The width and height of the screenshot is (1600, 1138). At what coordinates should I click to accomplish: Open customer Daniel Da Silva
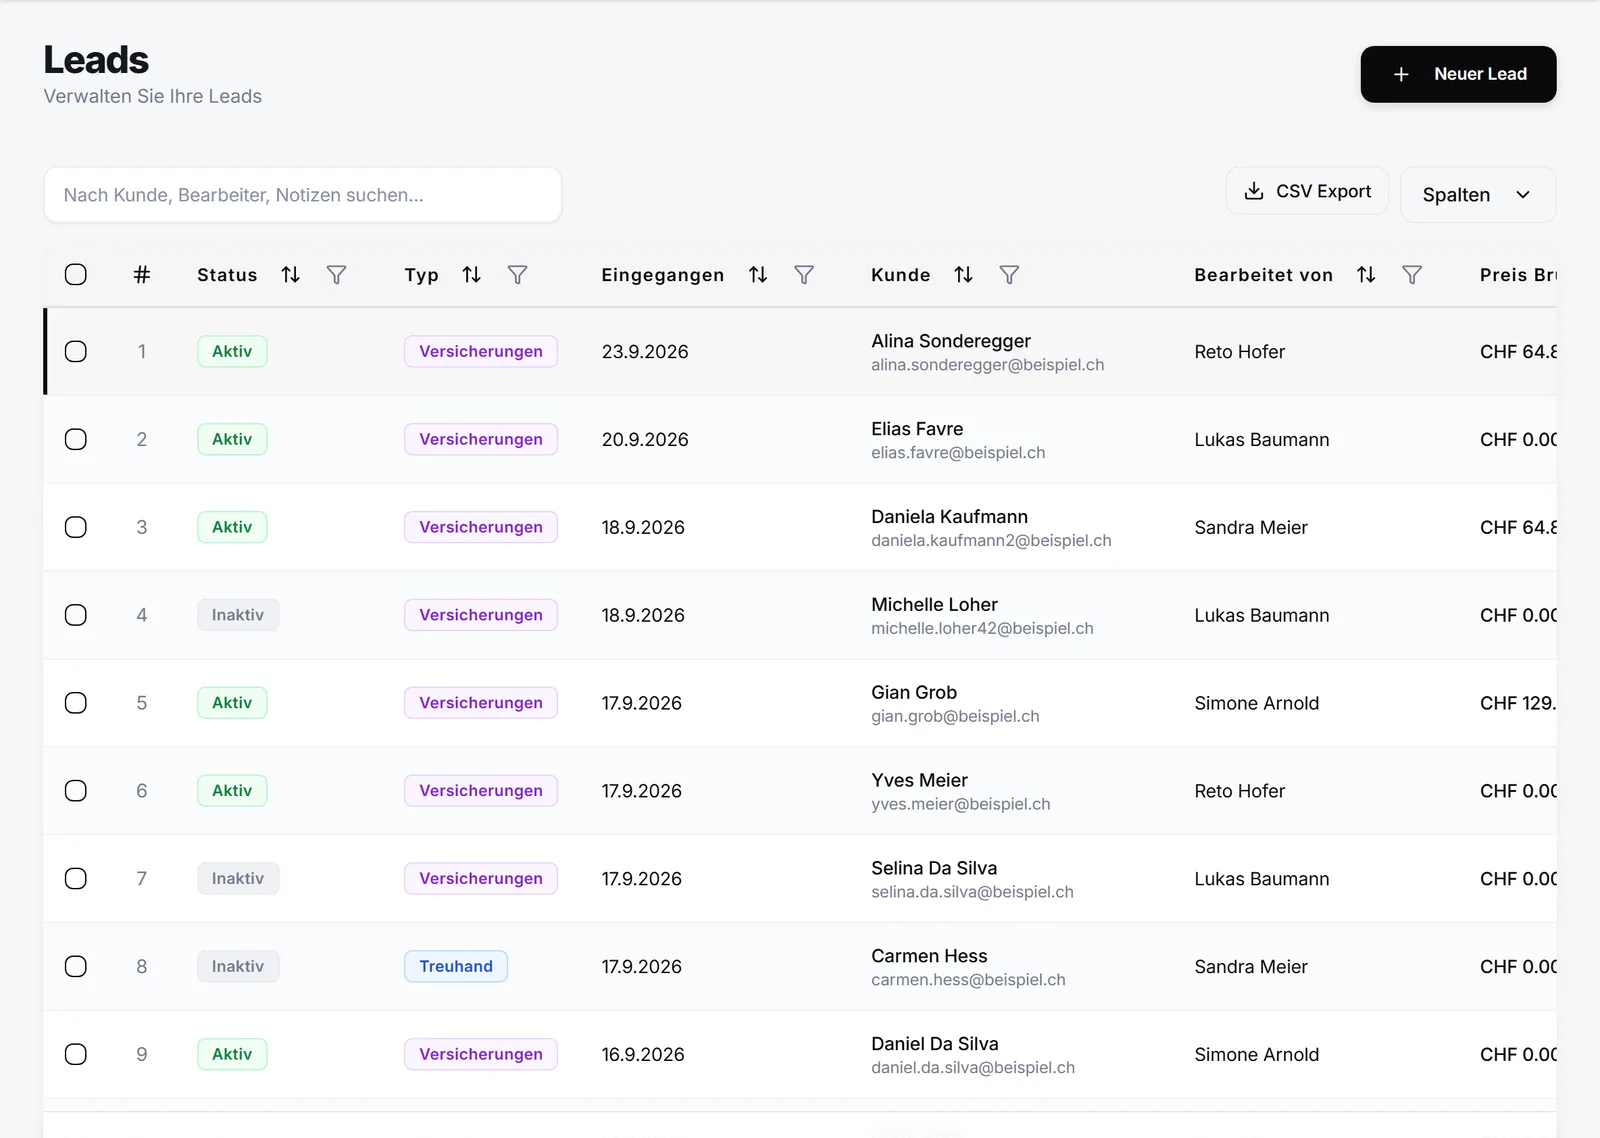coord(935,1044)
